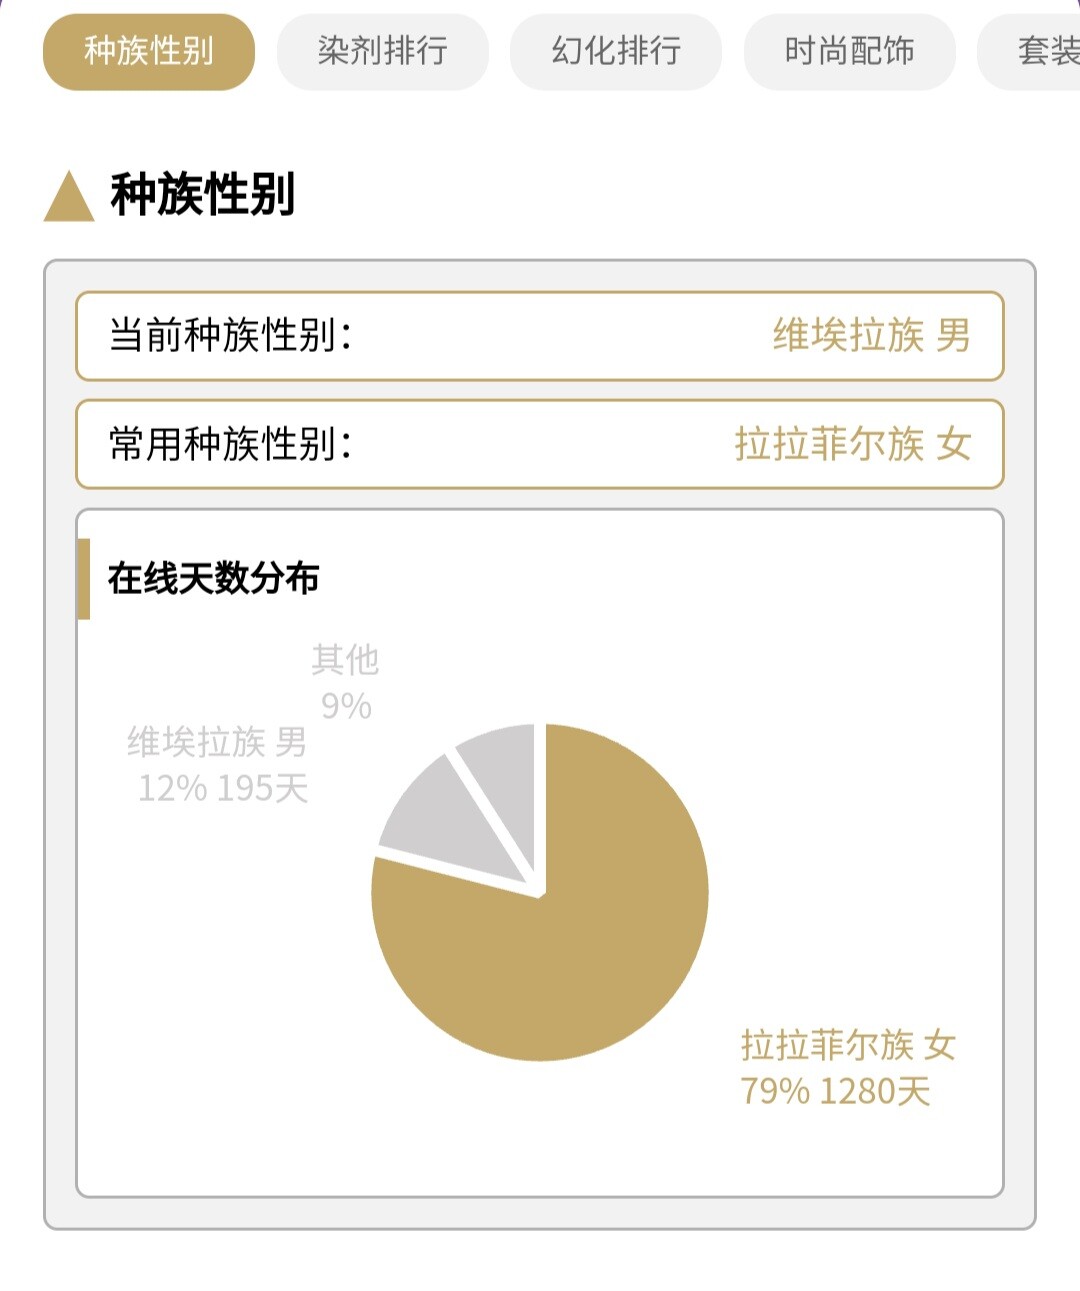Click the gold bar marker beside 在线天数分布
Viewport: 1080px width, 1291px height.
84,579
